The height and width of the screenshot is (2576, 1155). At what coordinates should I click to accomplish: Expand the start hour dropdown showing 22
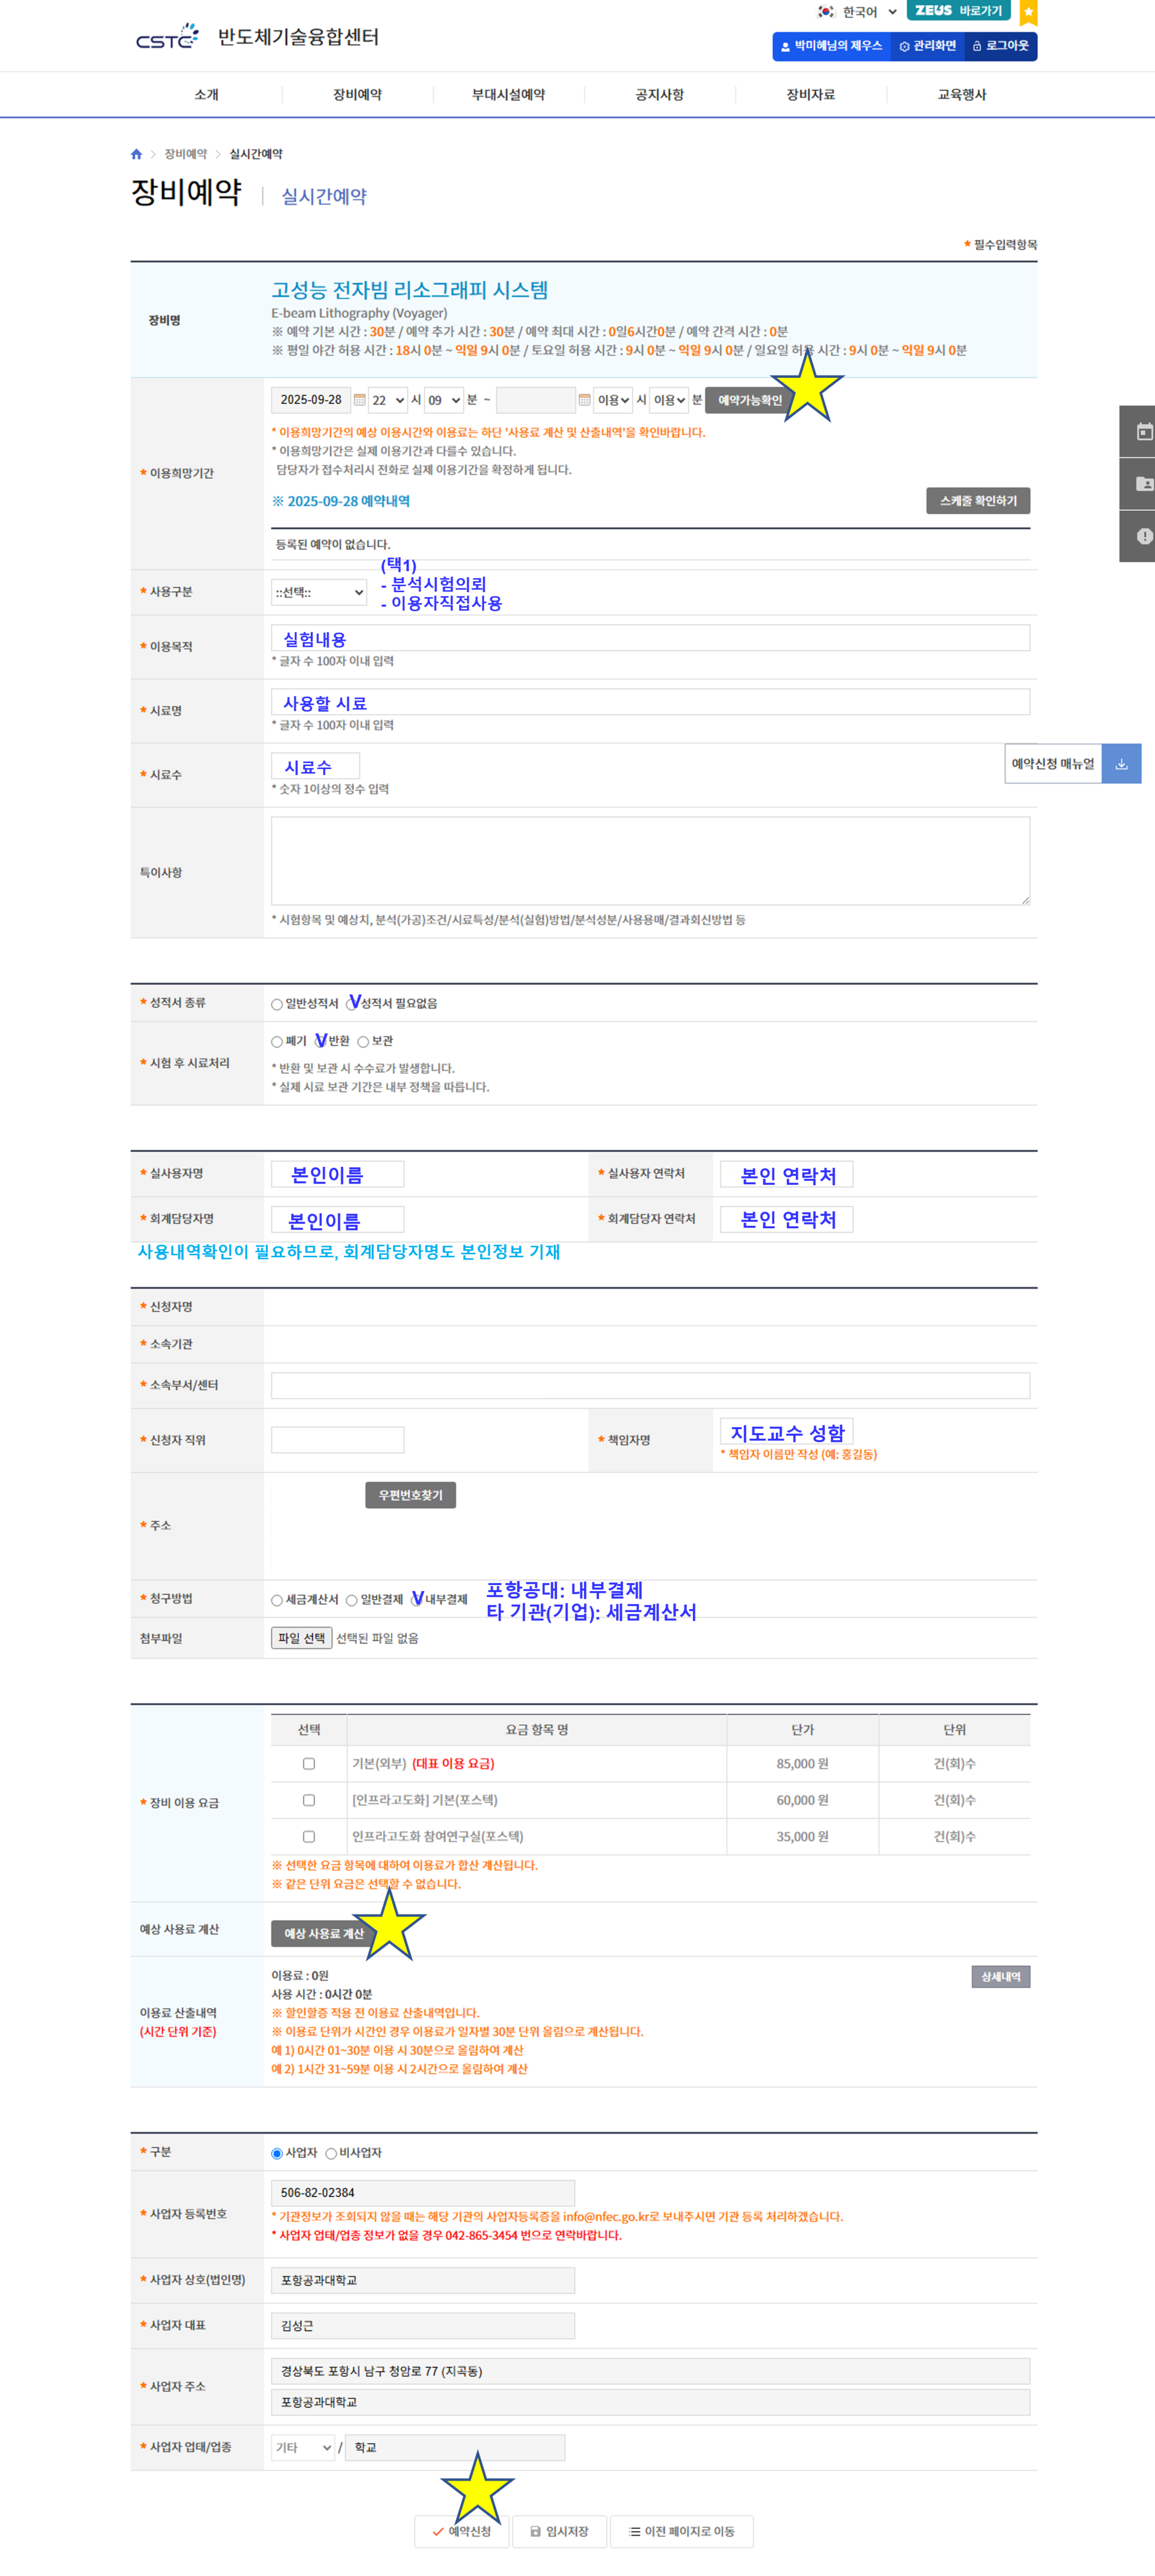(x=387, y=400)
